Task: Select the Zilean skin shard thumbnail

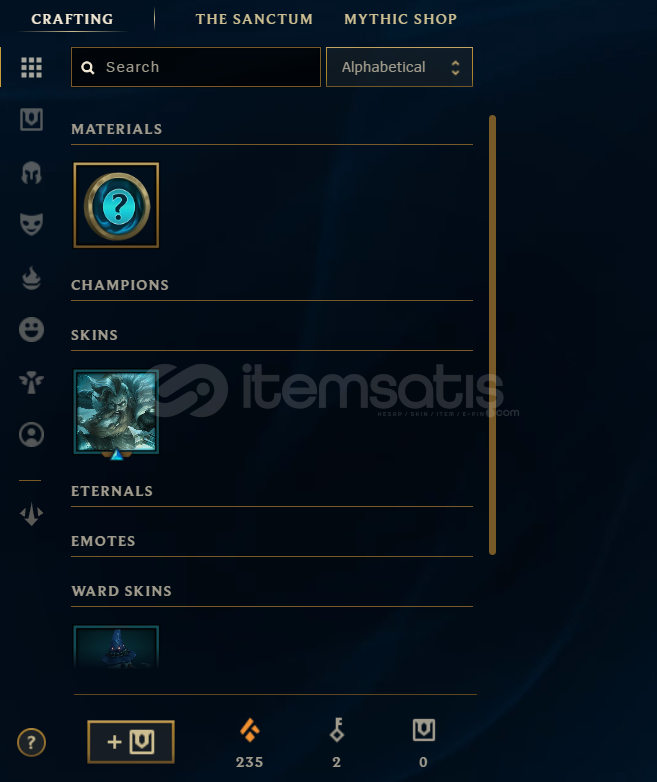Action: [x=116, y=412]
